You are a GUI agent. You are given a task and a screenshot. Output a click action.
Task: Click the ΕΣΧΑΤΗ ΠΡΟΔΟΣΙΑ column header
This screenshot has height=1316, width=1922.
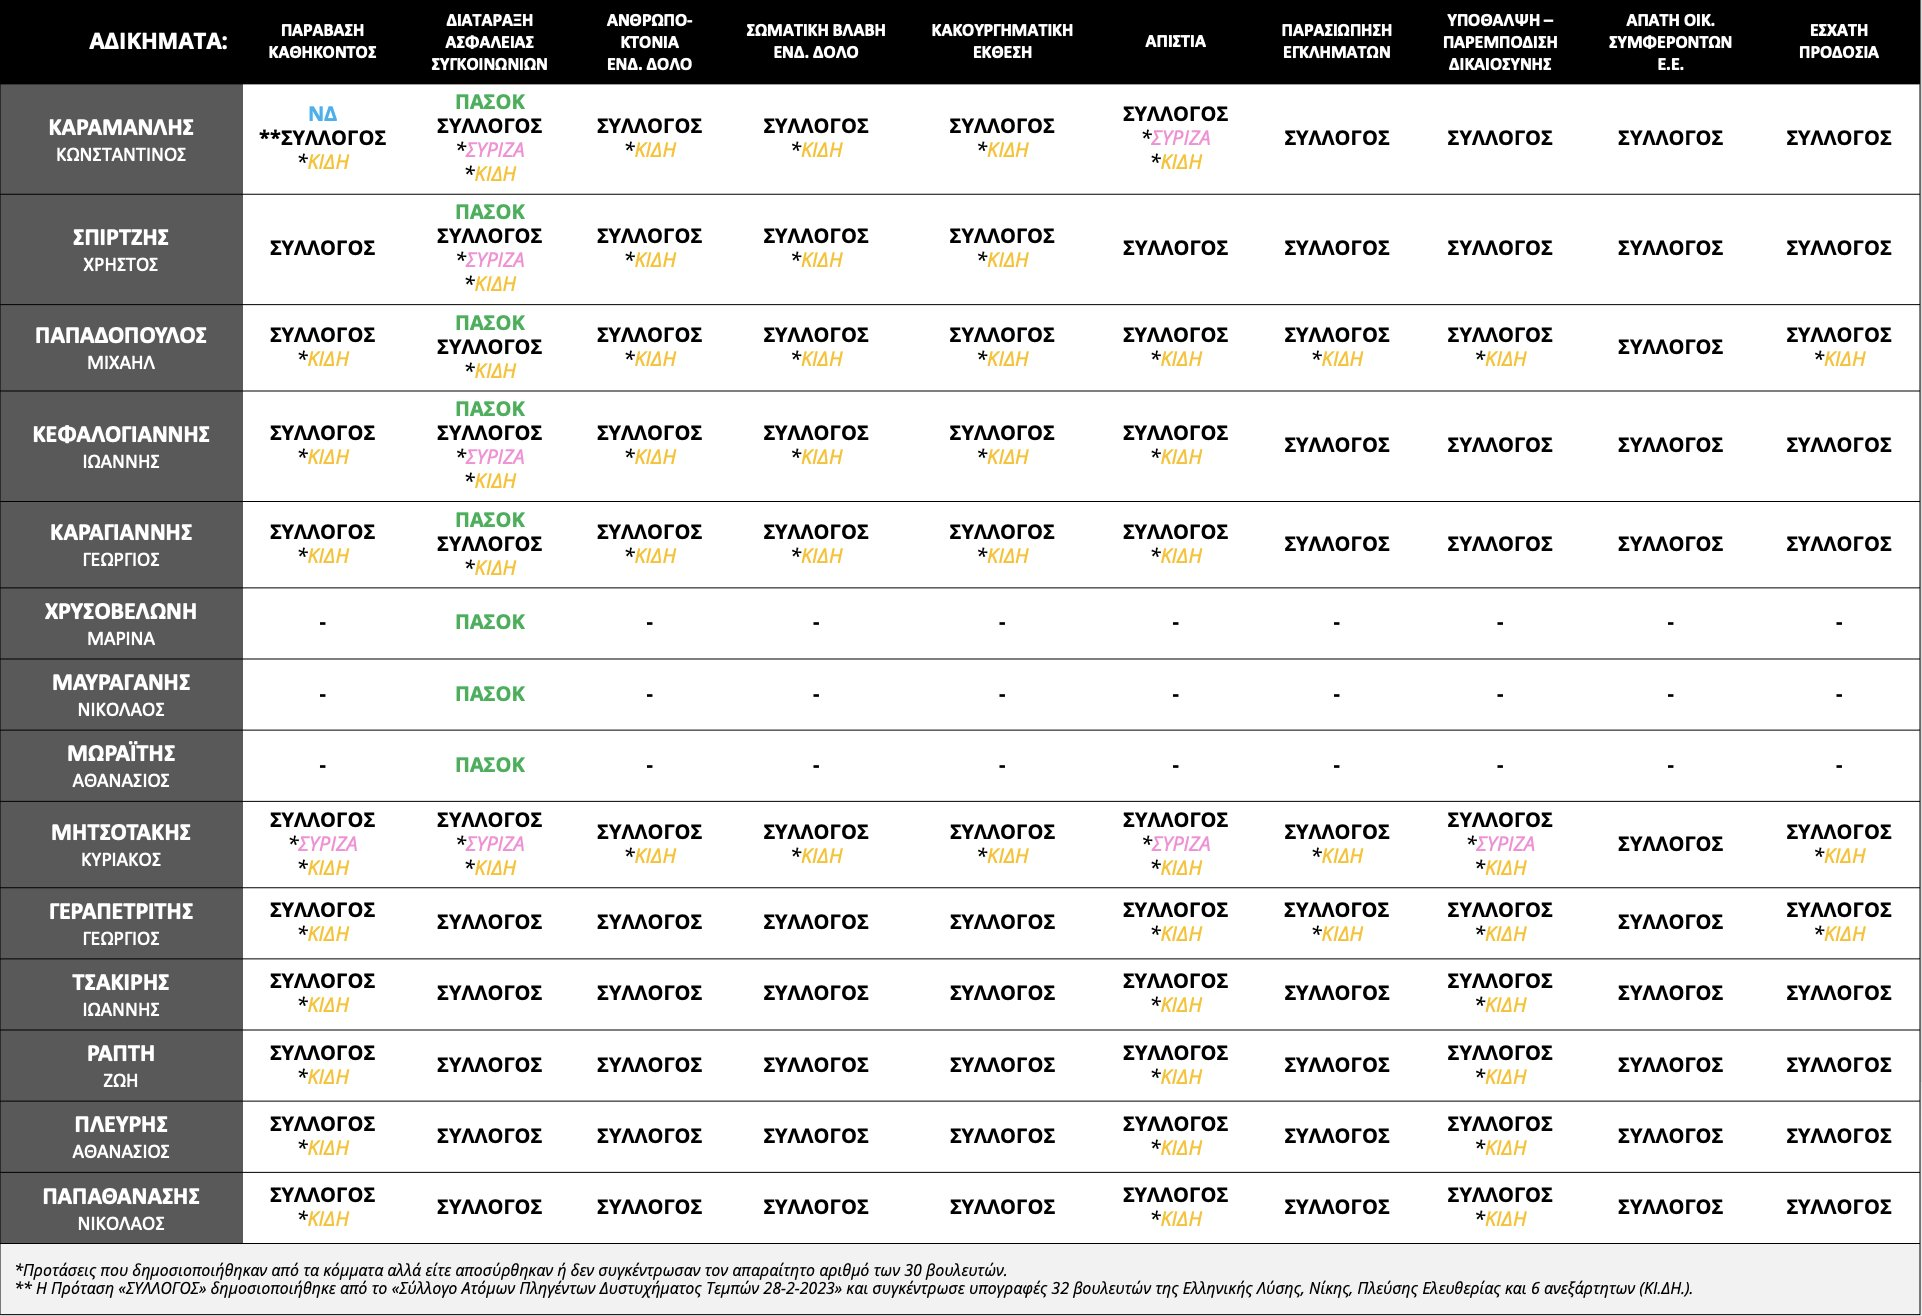pos(1838,41)
